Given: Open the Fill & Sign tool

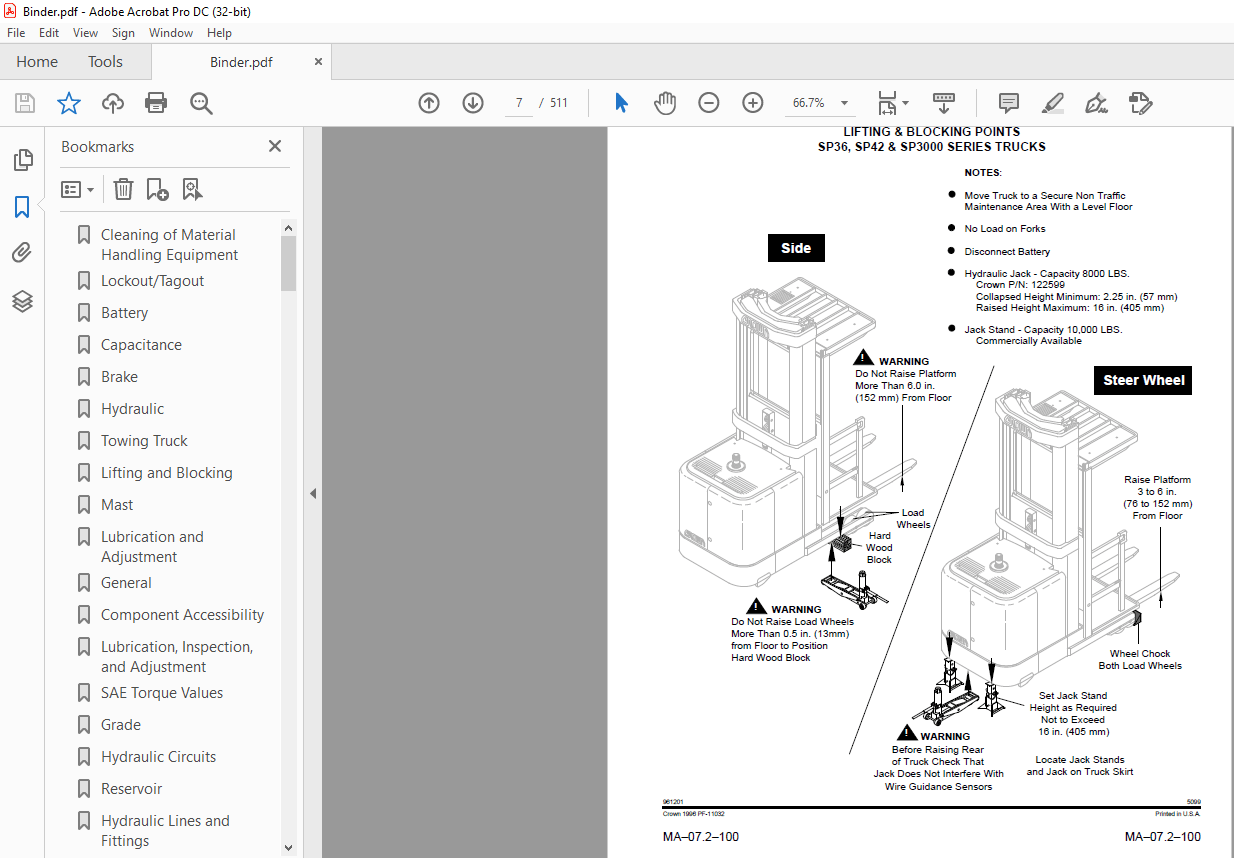Looking at the screenshot, I should point(1096,103).
